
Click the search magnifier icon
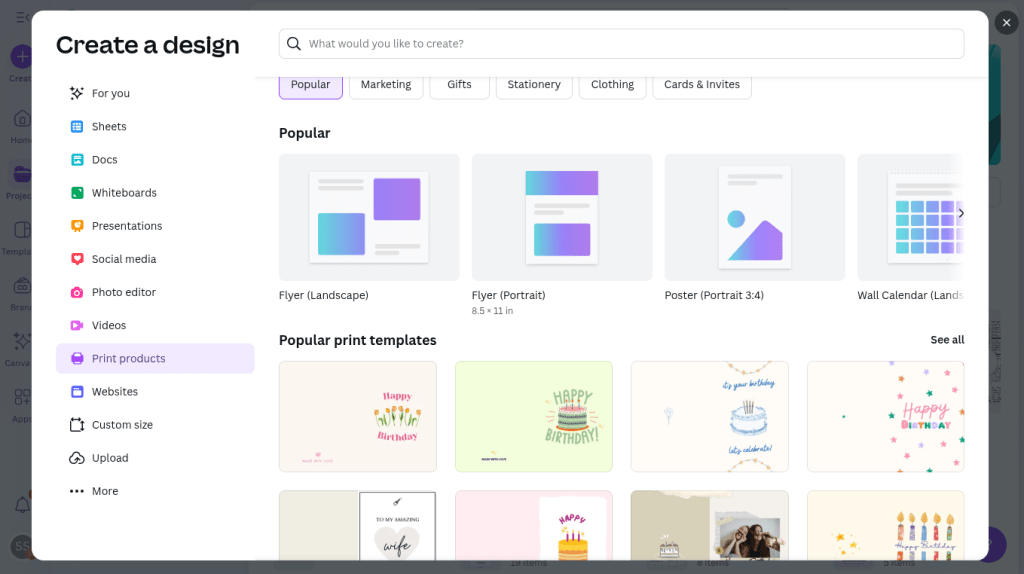click(294, 44)
